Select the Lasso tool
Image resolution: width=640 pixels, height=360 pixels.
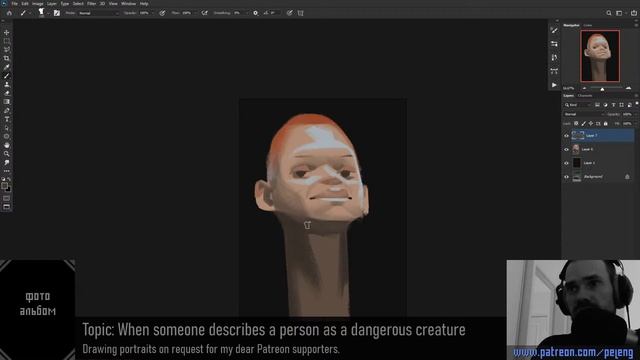click(7, 49)
